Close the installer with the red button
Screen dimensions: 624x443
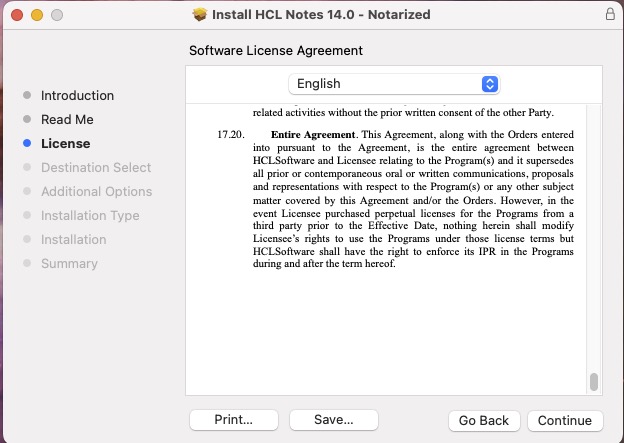coord(17,16)
